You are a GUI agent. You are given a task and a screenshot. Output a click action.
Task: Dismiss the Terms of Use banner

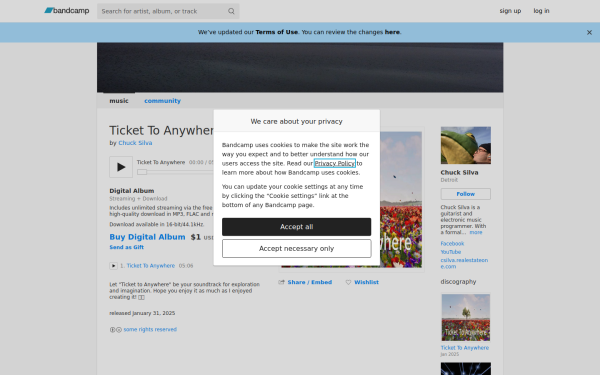[589, 33]
